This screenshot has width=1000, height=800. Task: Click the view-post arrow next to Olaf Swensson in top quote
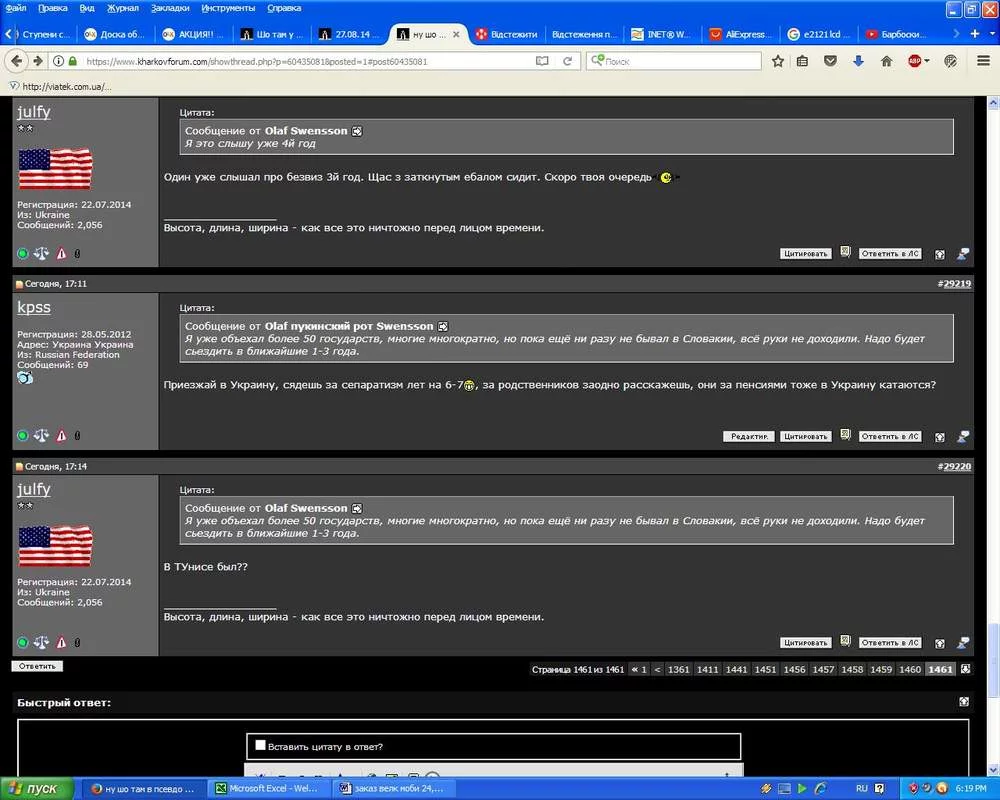357,131
